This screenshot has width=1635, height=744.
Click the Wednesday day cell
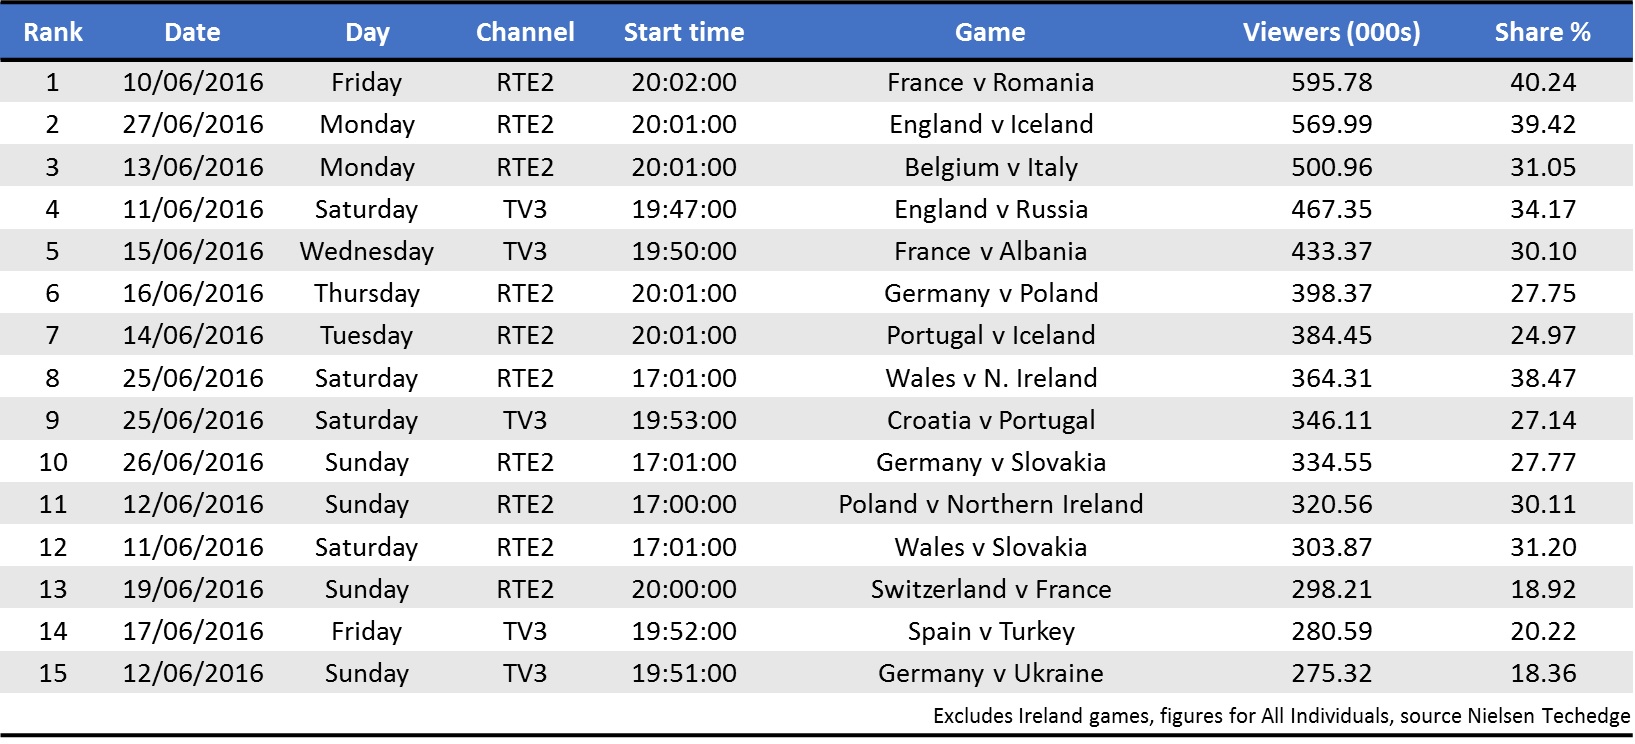pyautogui.click(x=367, y=251)
